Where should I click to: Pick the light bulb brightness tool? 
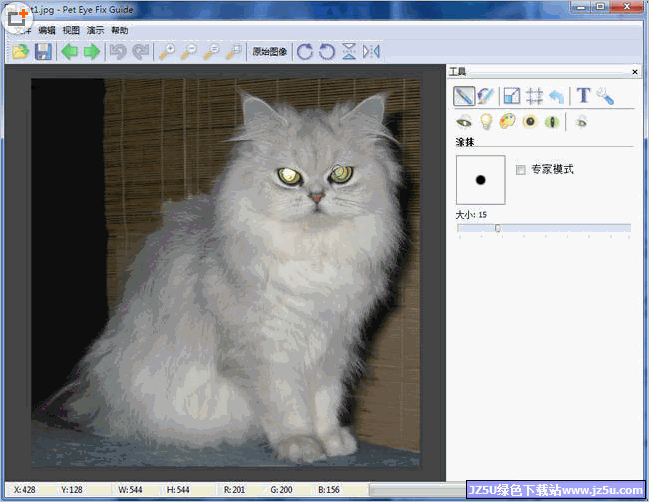pos(486,122)
